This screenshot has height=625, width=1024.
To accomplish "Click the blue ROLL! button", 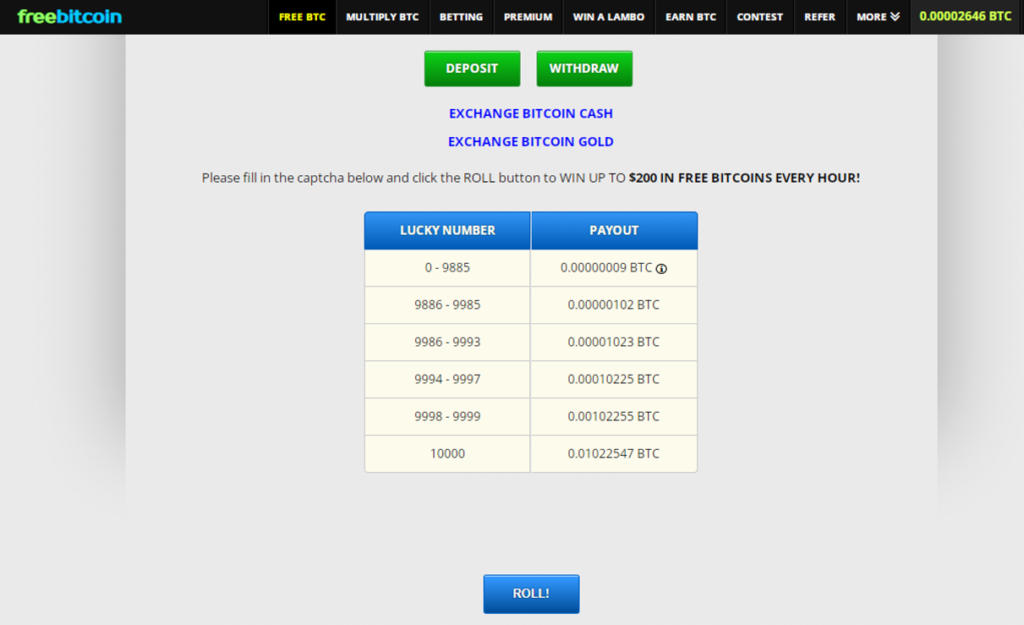I will [x=531, y=594].
